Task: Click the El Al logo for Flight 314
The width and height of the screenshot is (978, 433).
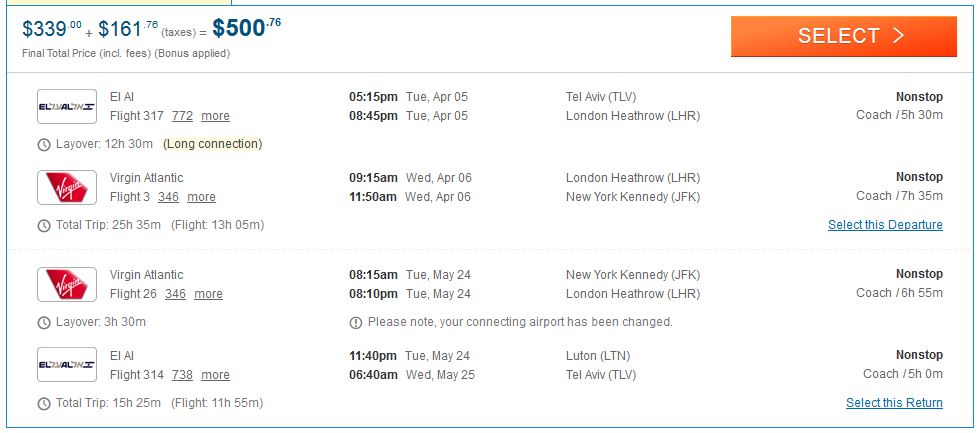Action: (67, 366)
